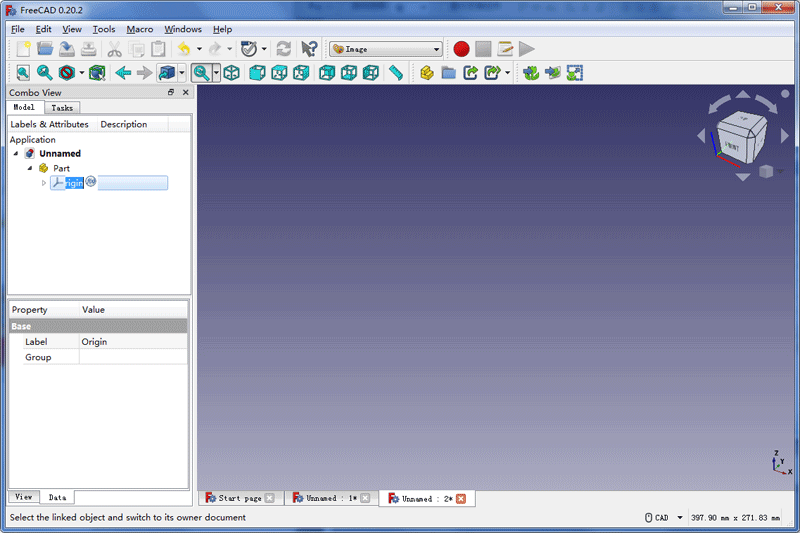
Task: Switch to the Tasks tab
Action: pyautogui.click(x=62, y=107)
